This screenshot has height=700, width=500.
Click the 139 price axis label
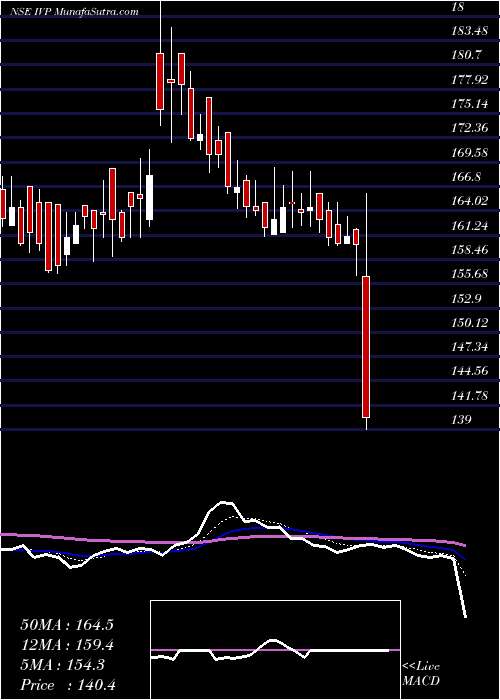[x=462, y=420]
